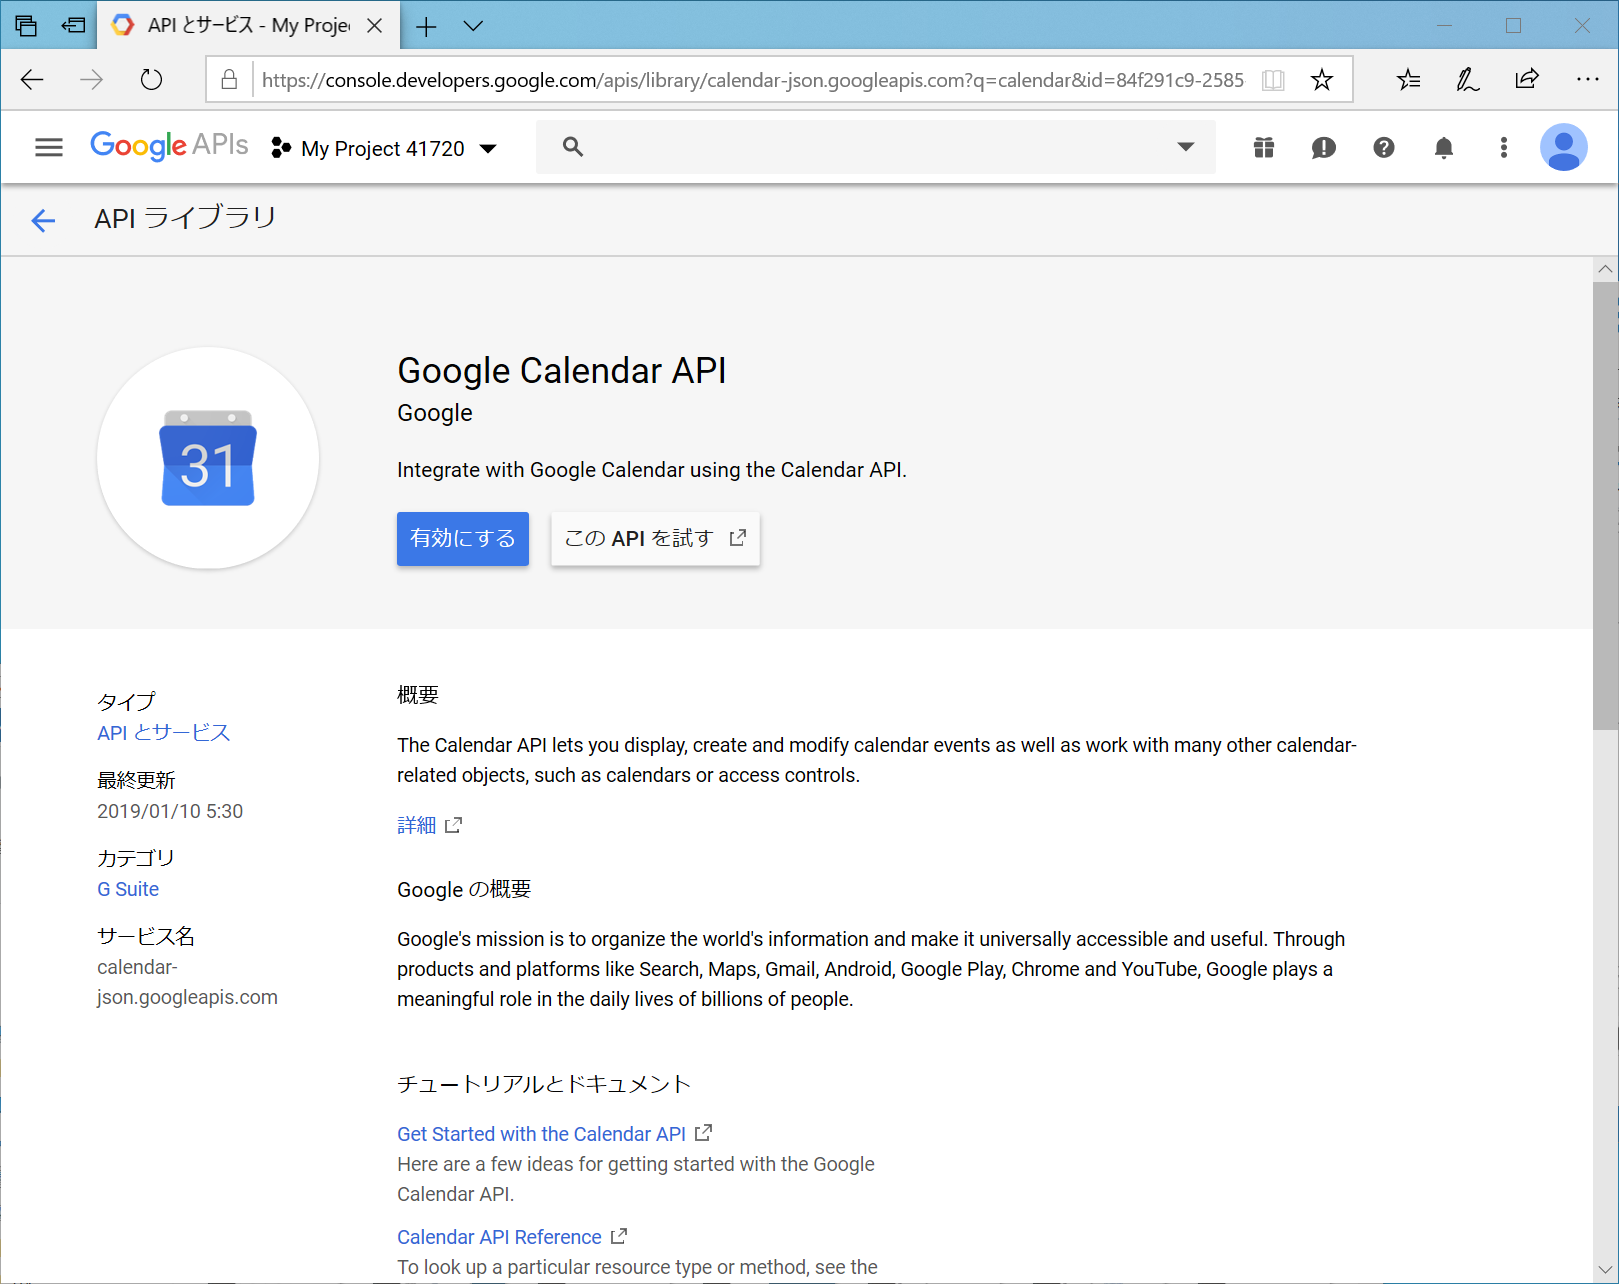Reload the page with refresh button
This screenshot has height=1284, width=1619.
pyautogui.click(x=151, y=80)
